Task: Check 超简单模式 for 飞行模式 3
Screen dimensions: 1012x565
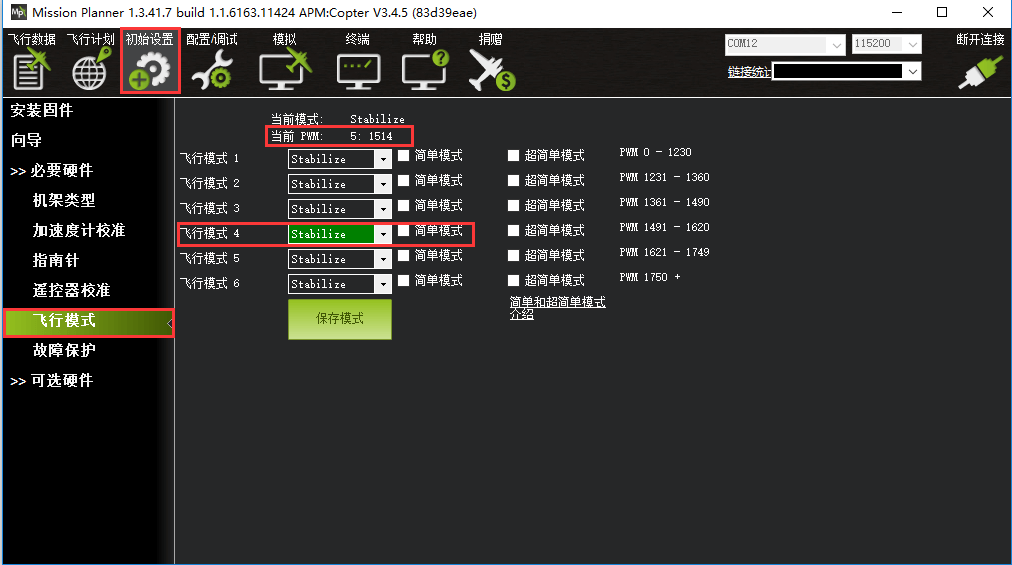Action: tap(514, 205)
